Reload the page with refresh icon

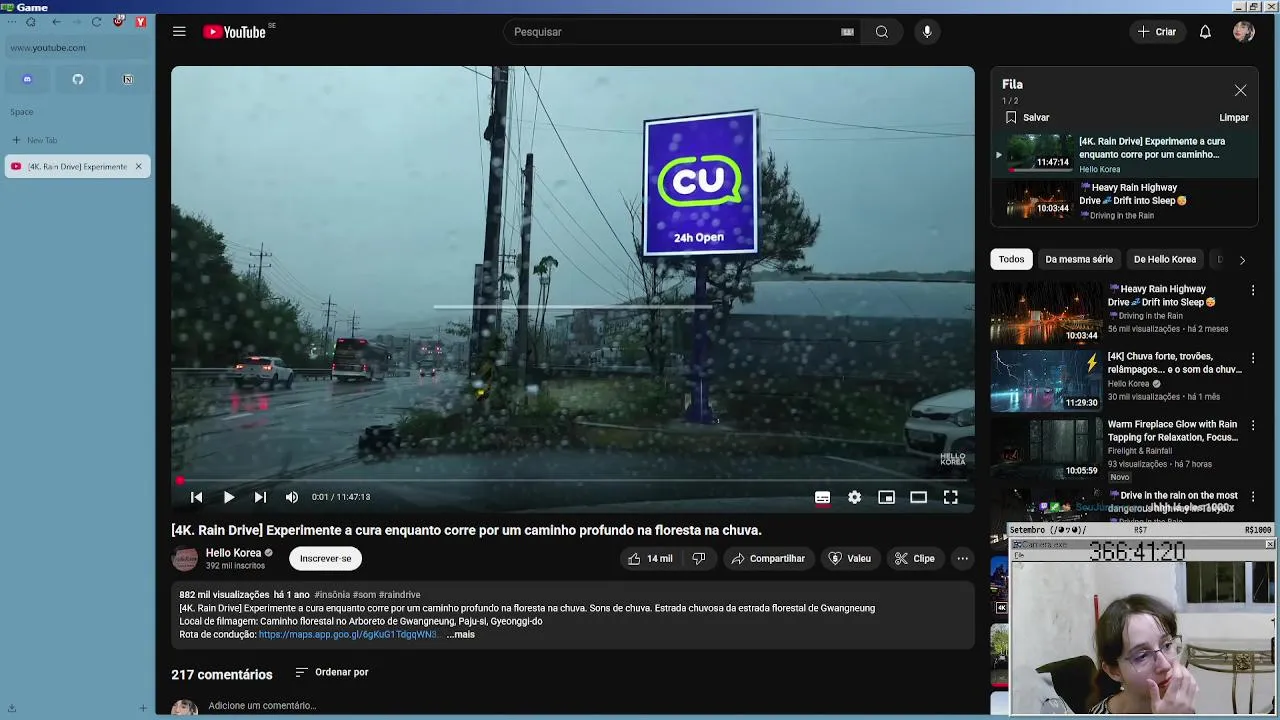click(96, 21)
